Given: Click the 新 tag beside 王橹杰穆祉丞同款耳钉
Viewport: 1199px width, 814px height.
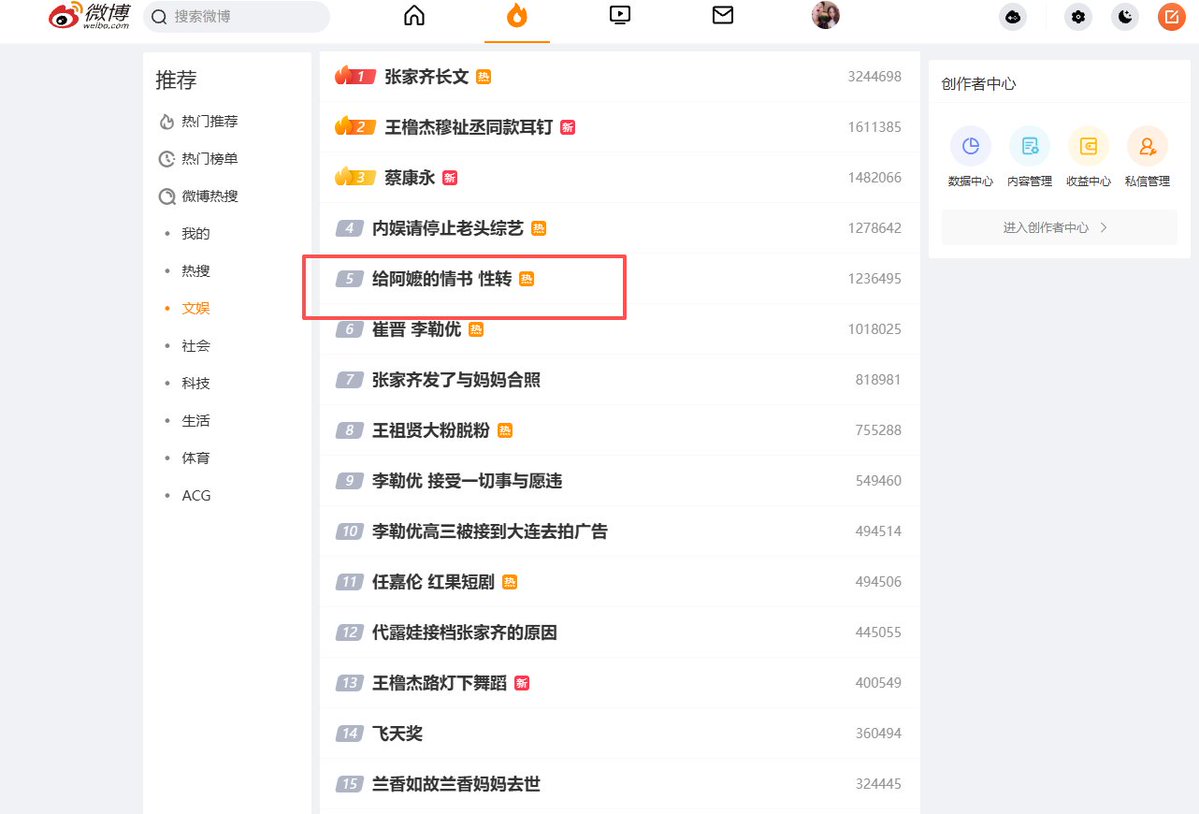Looking at the screenshot, I should [x=567, y=128].
